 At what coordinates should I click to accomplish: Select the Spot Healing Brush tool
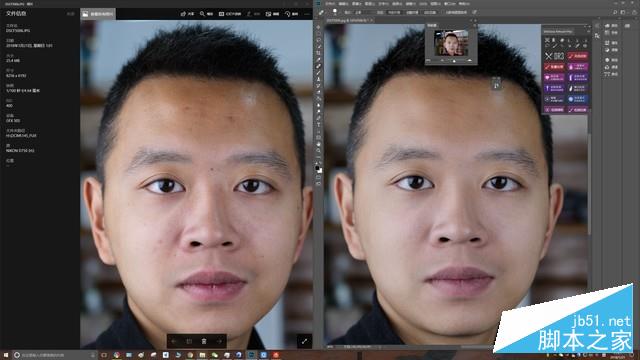click(x=319, y=66)
